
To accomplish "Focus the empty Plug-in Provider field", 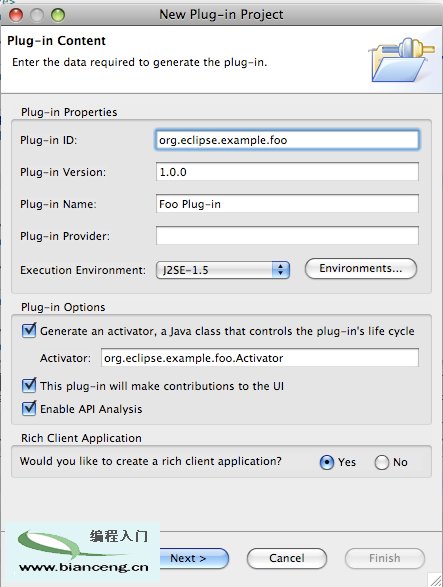I will point(287,235).
